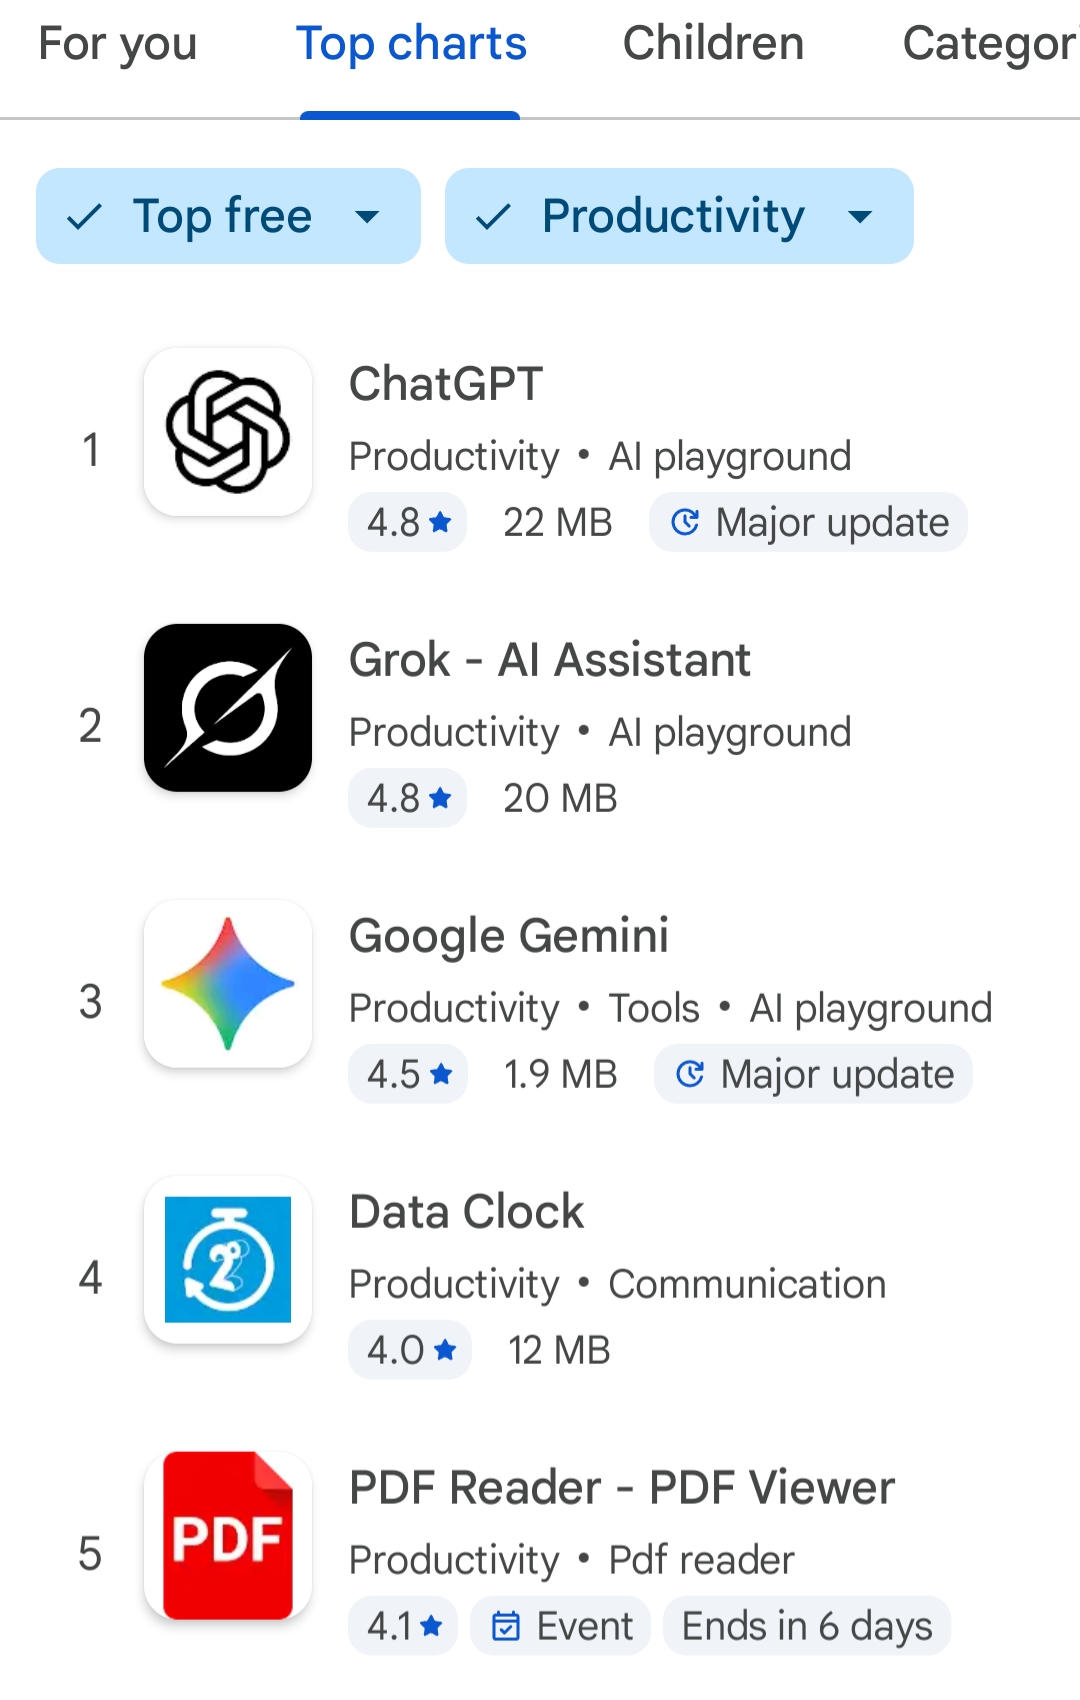1080x1700 pixels.
Task: Toggle the Top free checkmark
Action: [x=85, y=216]
